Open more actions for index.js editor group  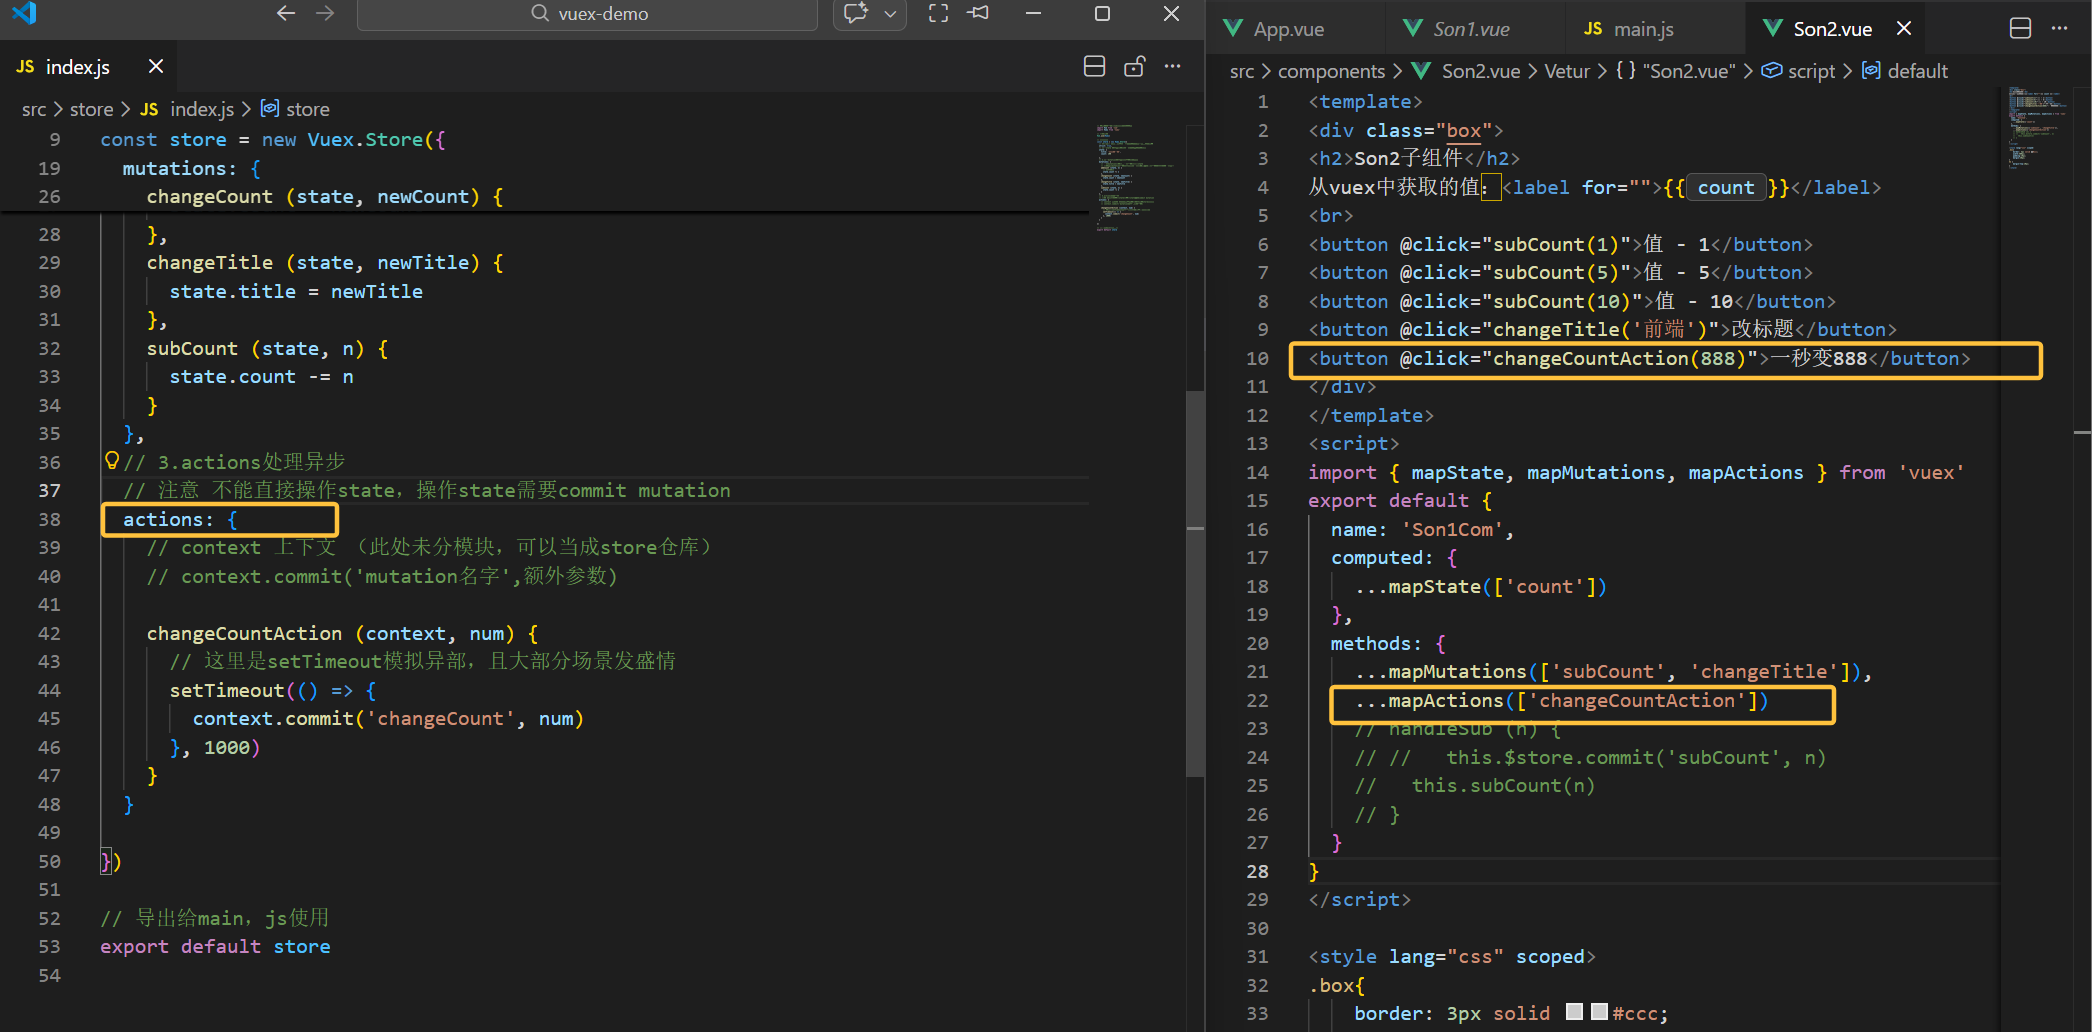tap(1173, 67)
